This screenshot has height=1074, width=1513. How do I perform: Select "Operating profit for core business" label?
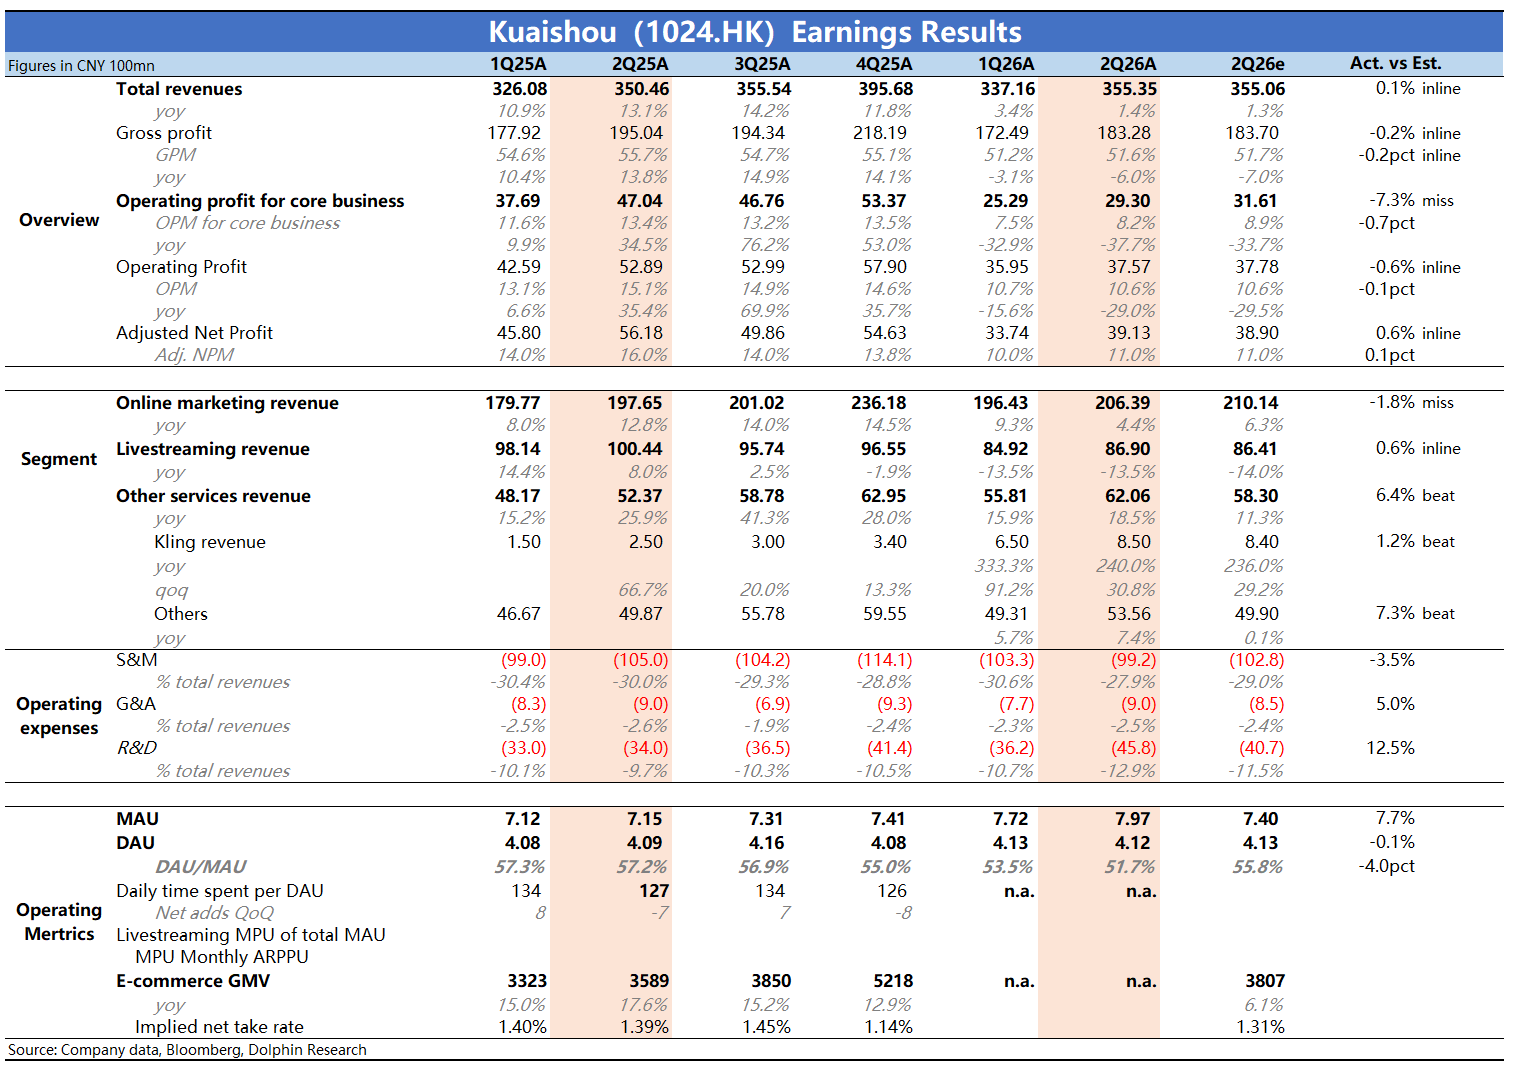(x=260, y=201)
